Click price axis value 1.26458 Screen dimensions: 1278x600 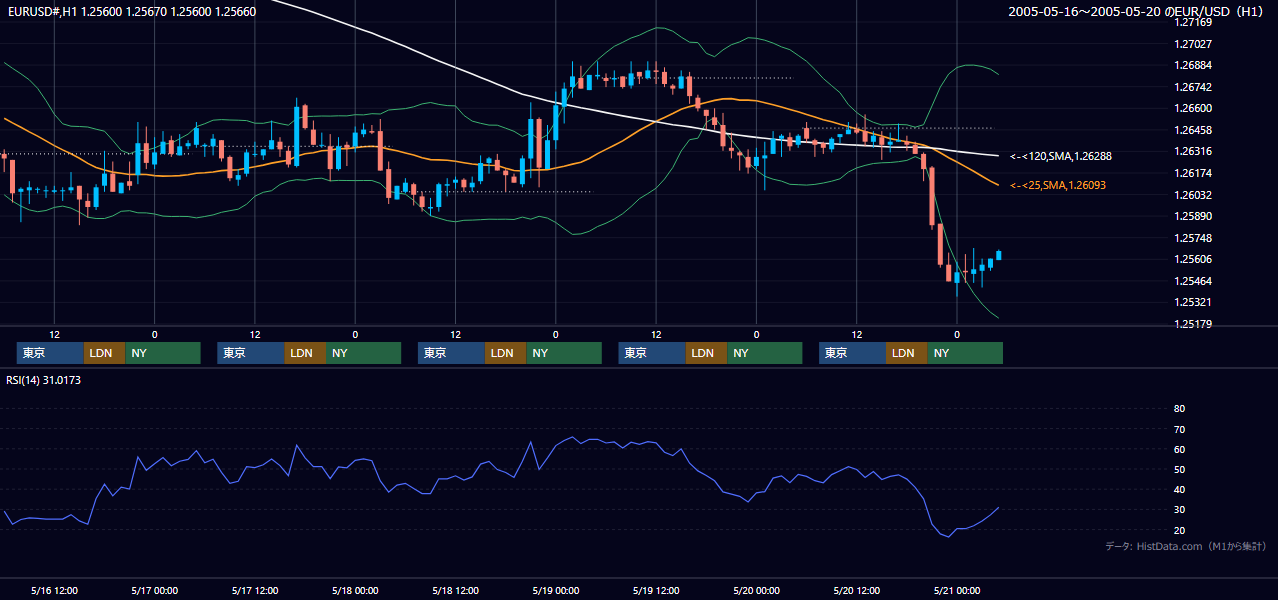click(x=1193, y=130)
